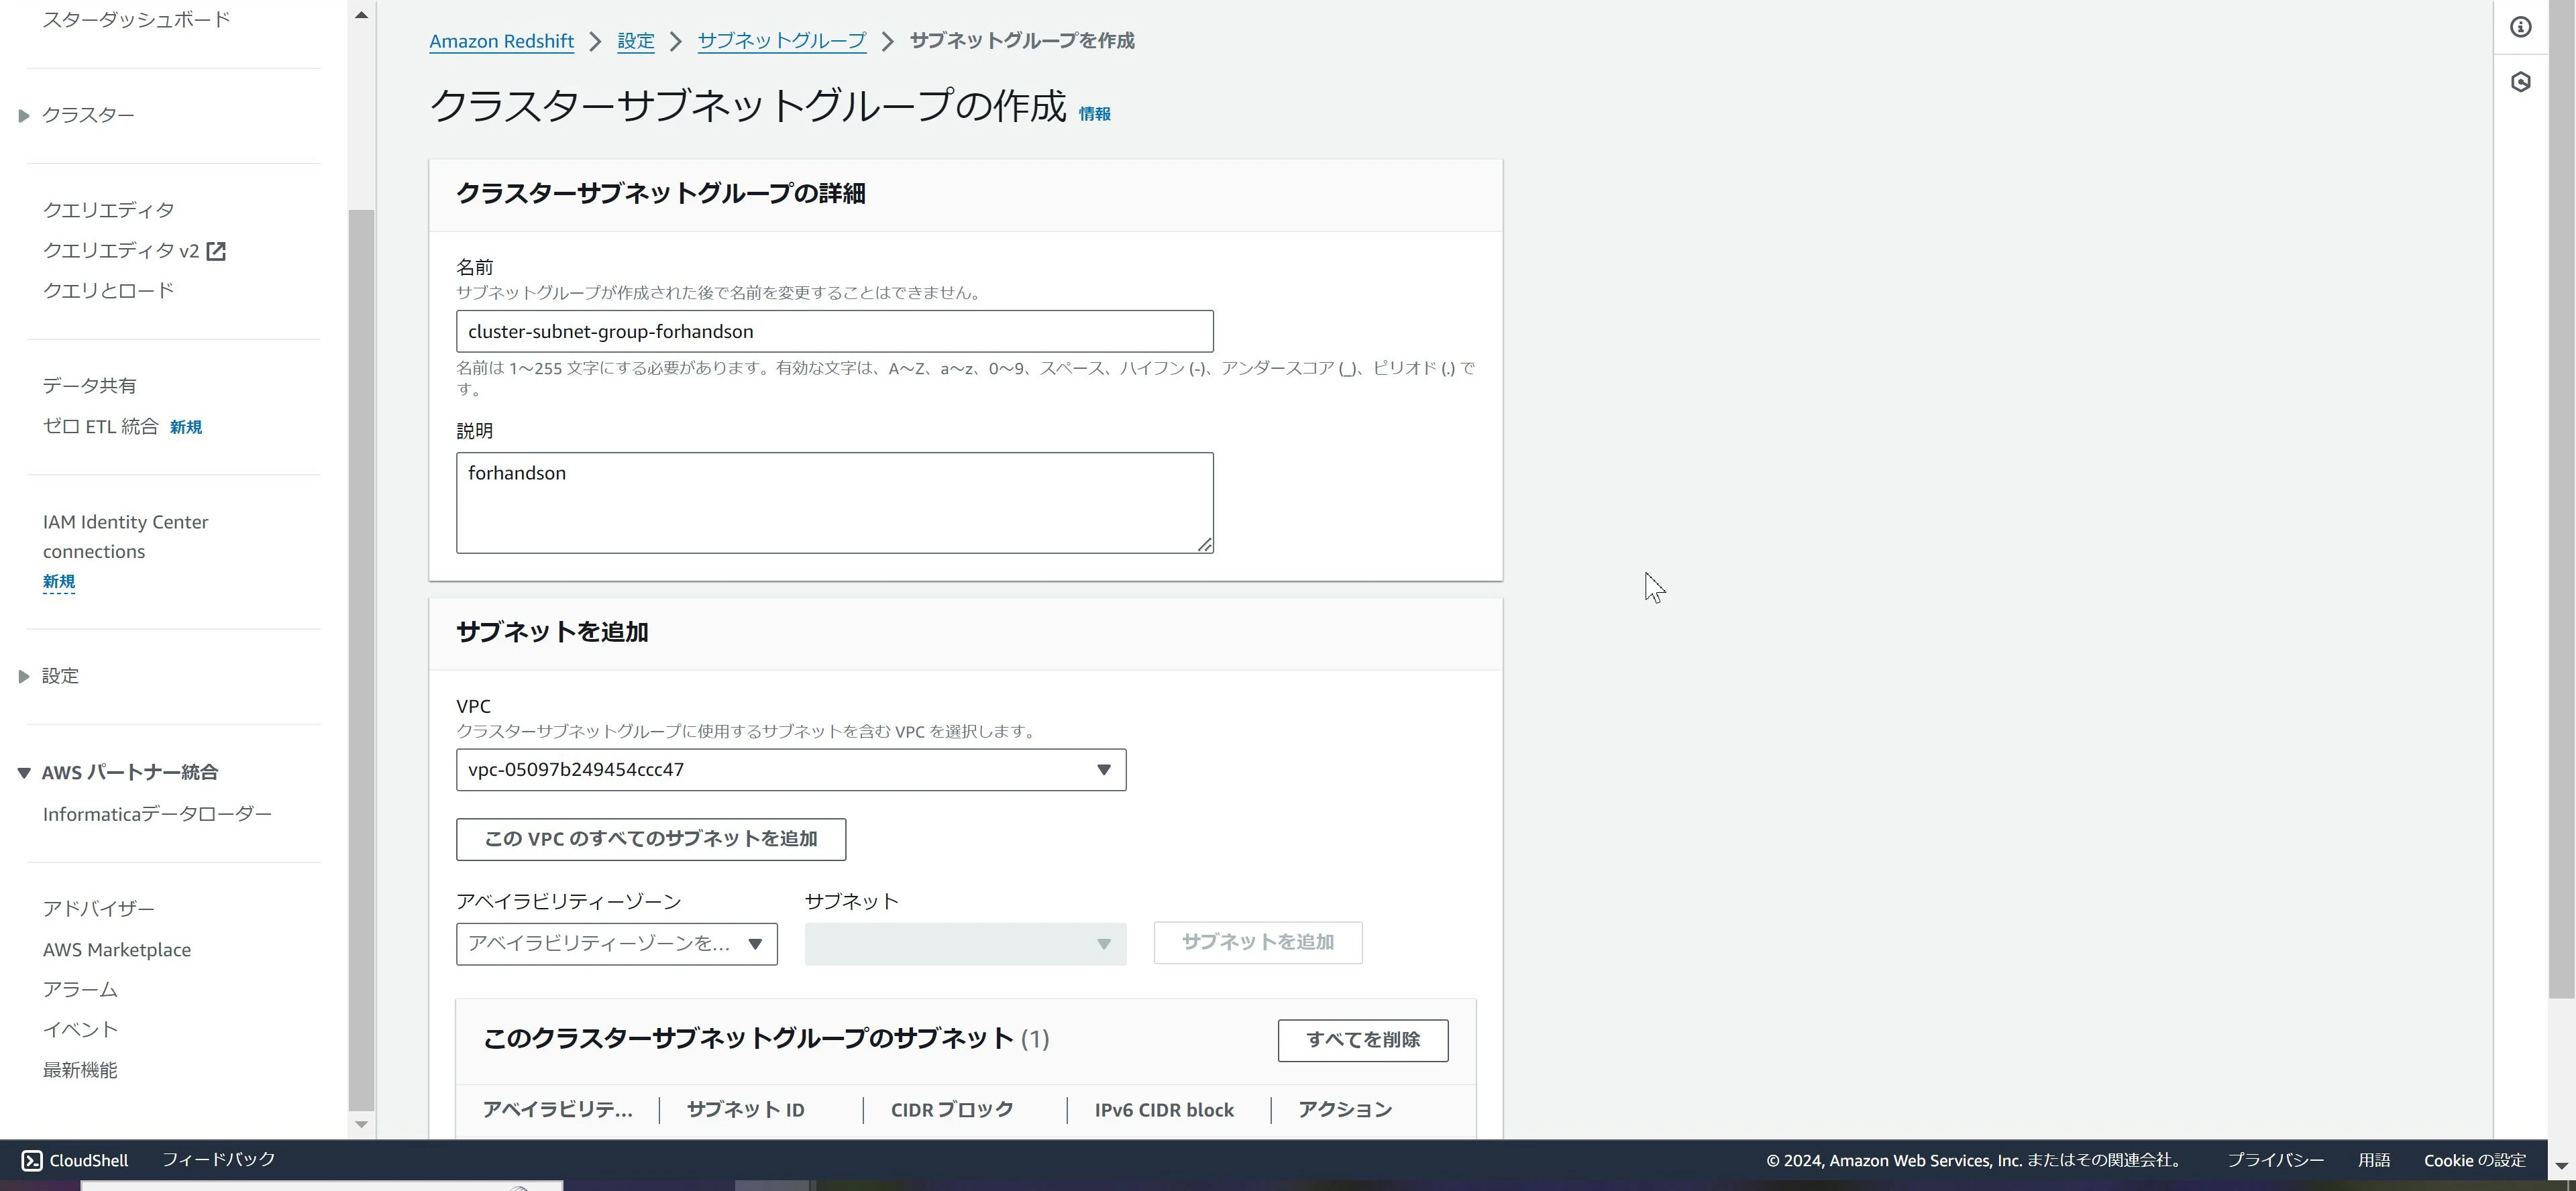
Task: Click the この VPC のすべてのサブネットを追加 button
Action: coord(651,839)
